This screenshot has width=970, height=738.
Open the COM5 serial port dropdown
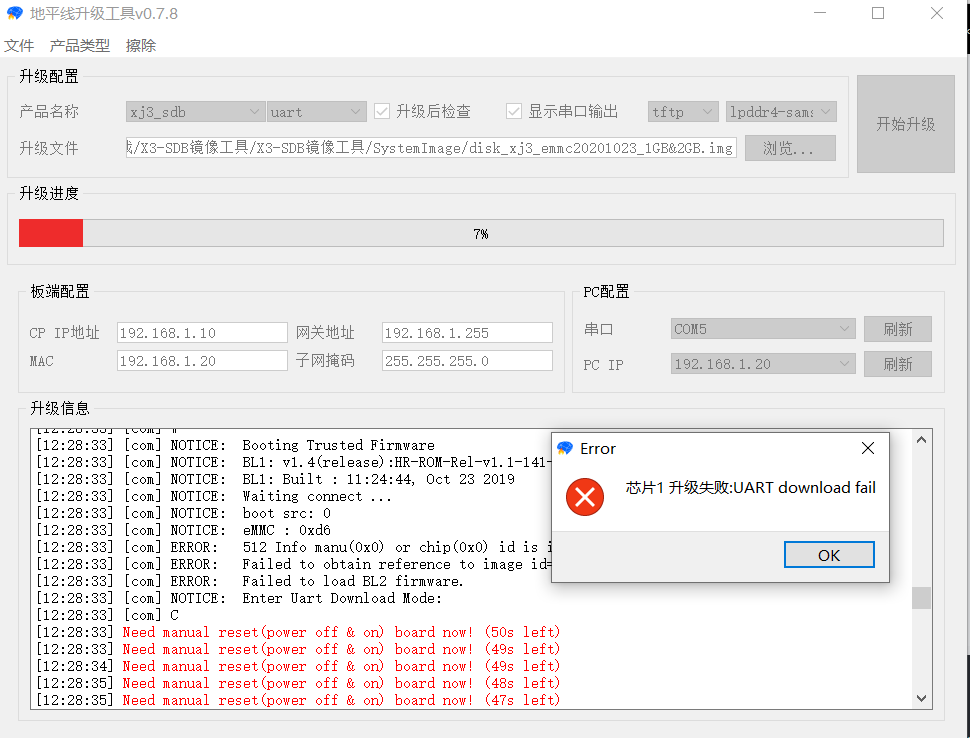point(763,329)
